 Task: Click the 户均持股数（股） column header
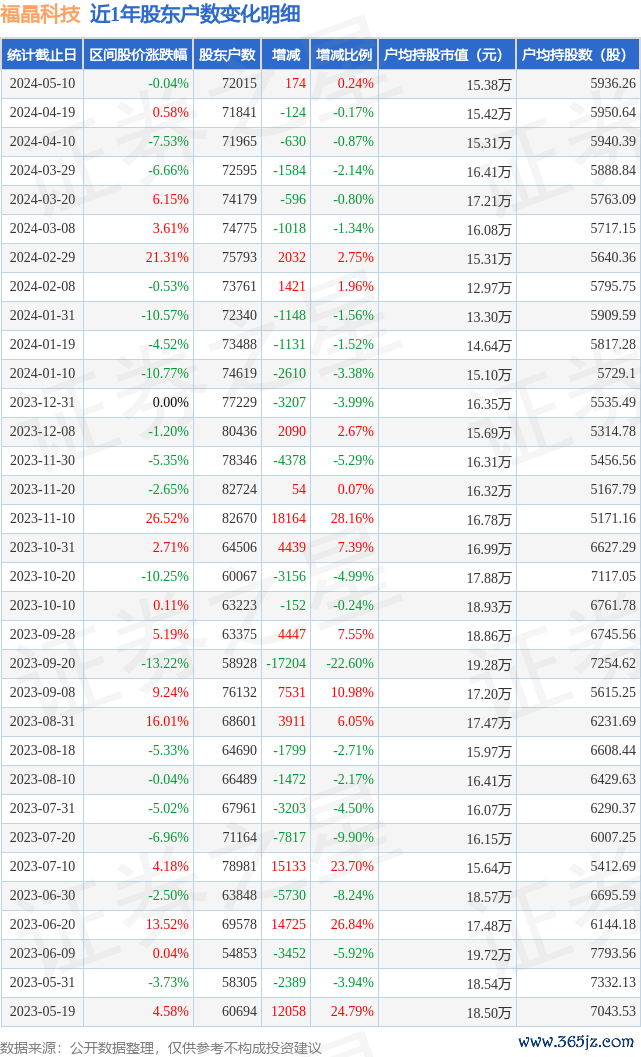(x=580, y=55)
